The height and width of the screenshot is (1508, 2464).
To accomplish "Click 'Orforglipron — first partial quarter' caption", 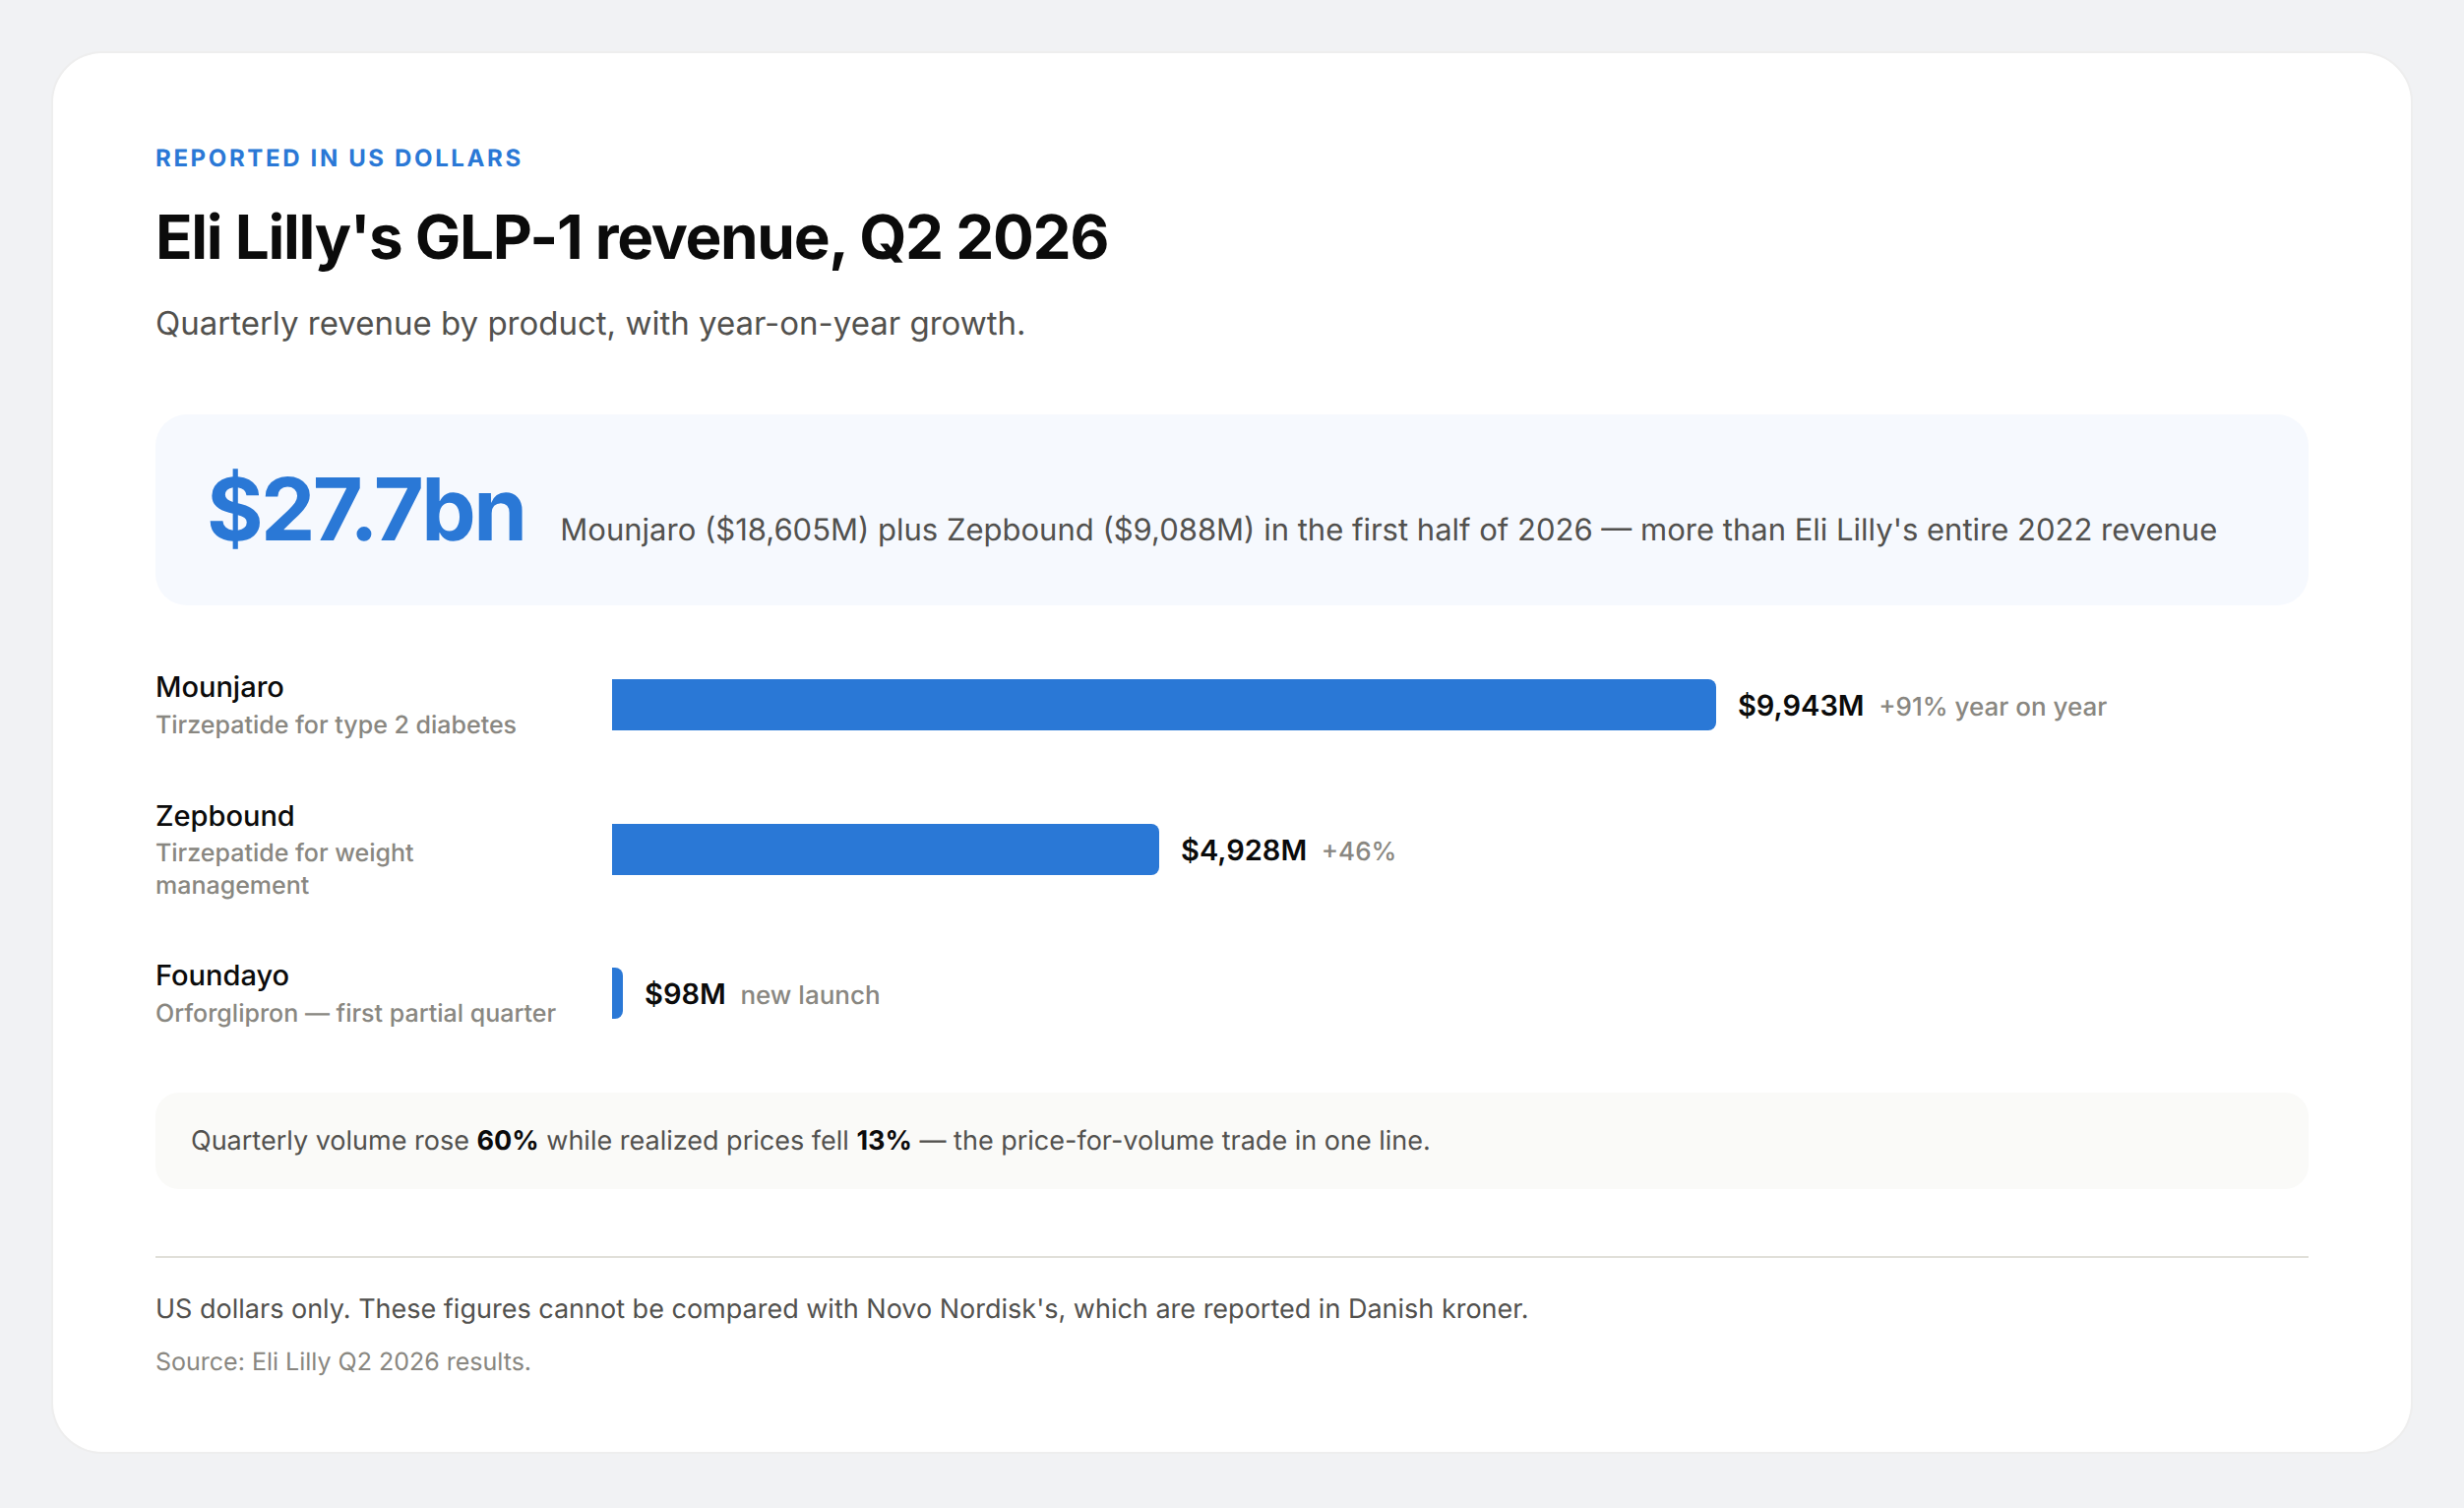I will (355, 1014).
